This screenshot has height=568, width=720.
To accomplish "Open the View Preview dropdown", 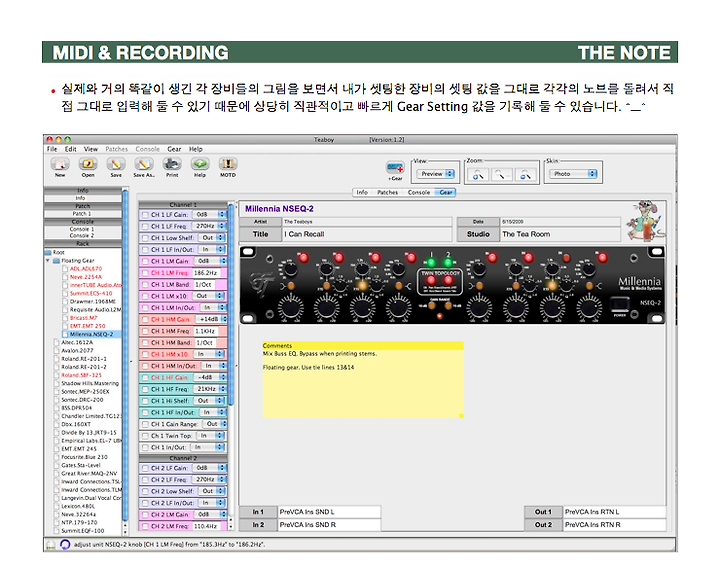I will (435, 174).
